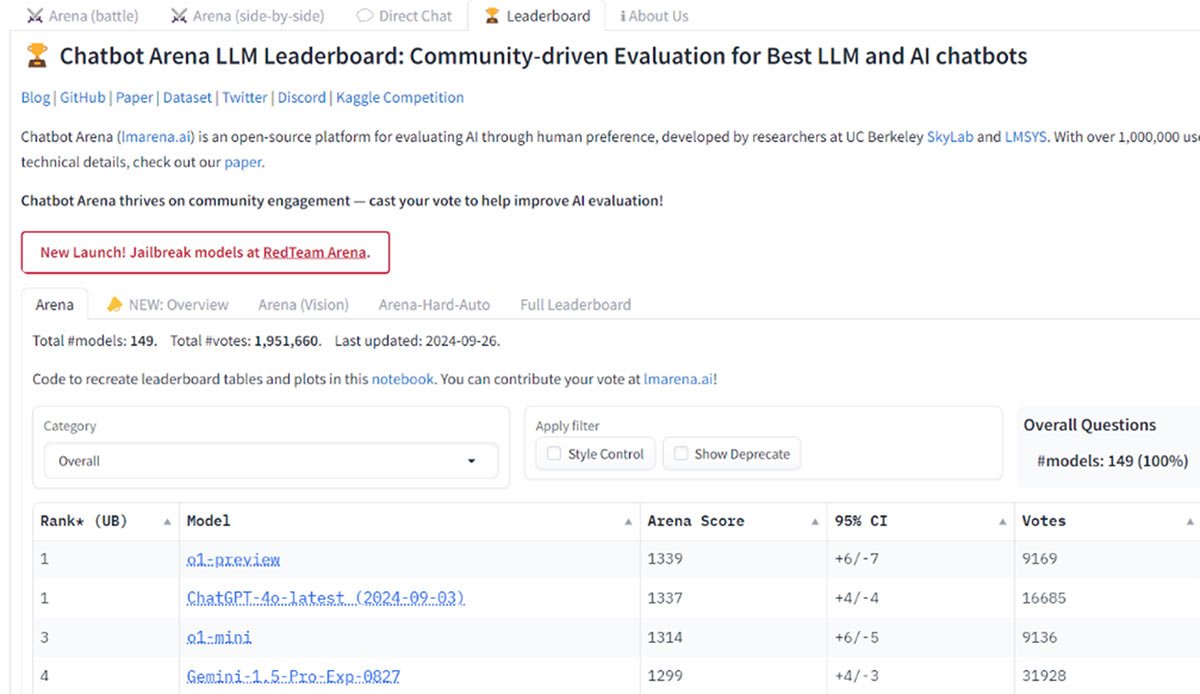Viewport: 1200px width, 694px height.
Task: Sort by the Rank column arrow
Action: click(167, 522)
